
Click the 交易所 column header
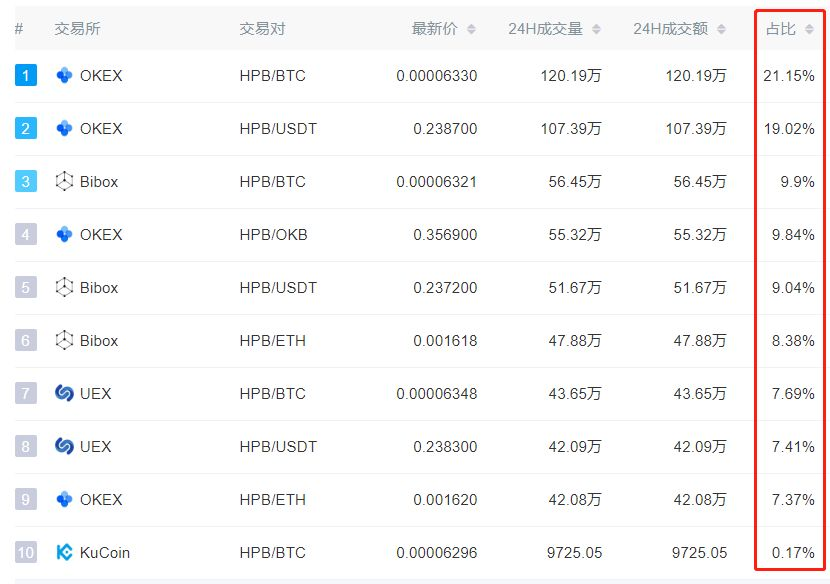pos(77,29)
